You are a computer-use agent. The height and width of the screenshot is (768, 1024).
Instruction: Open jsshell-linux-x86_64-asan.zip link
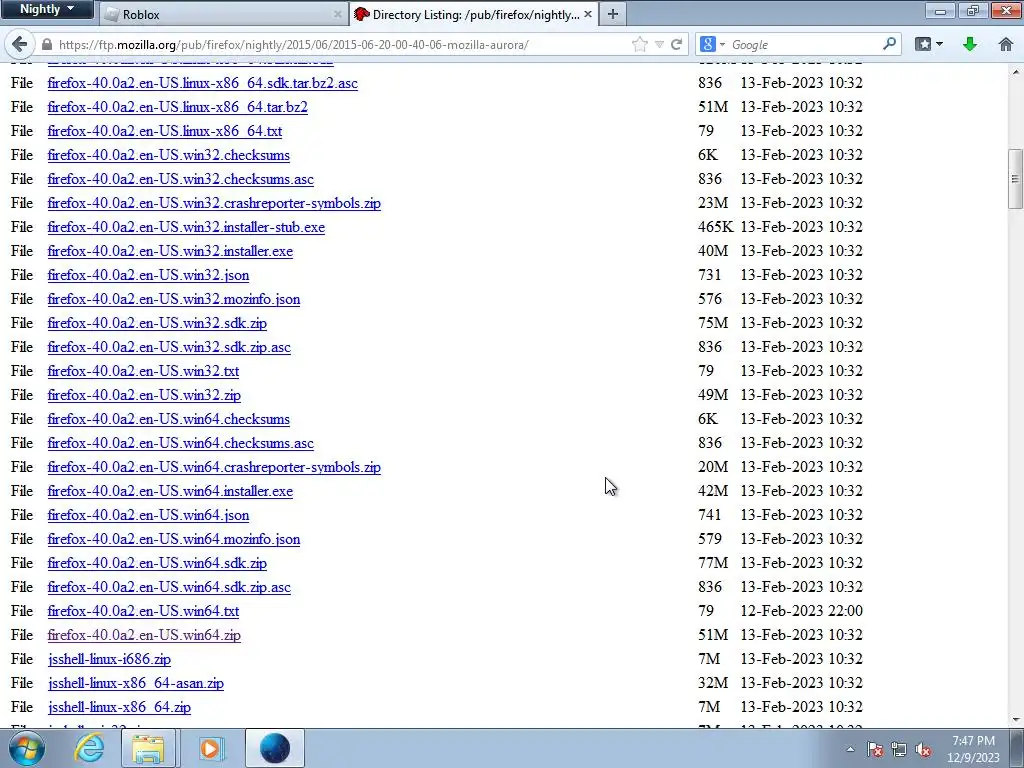click(x=136, y=683)
